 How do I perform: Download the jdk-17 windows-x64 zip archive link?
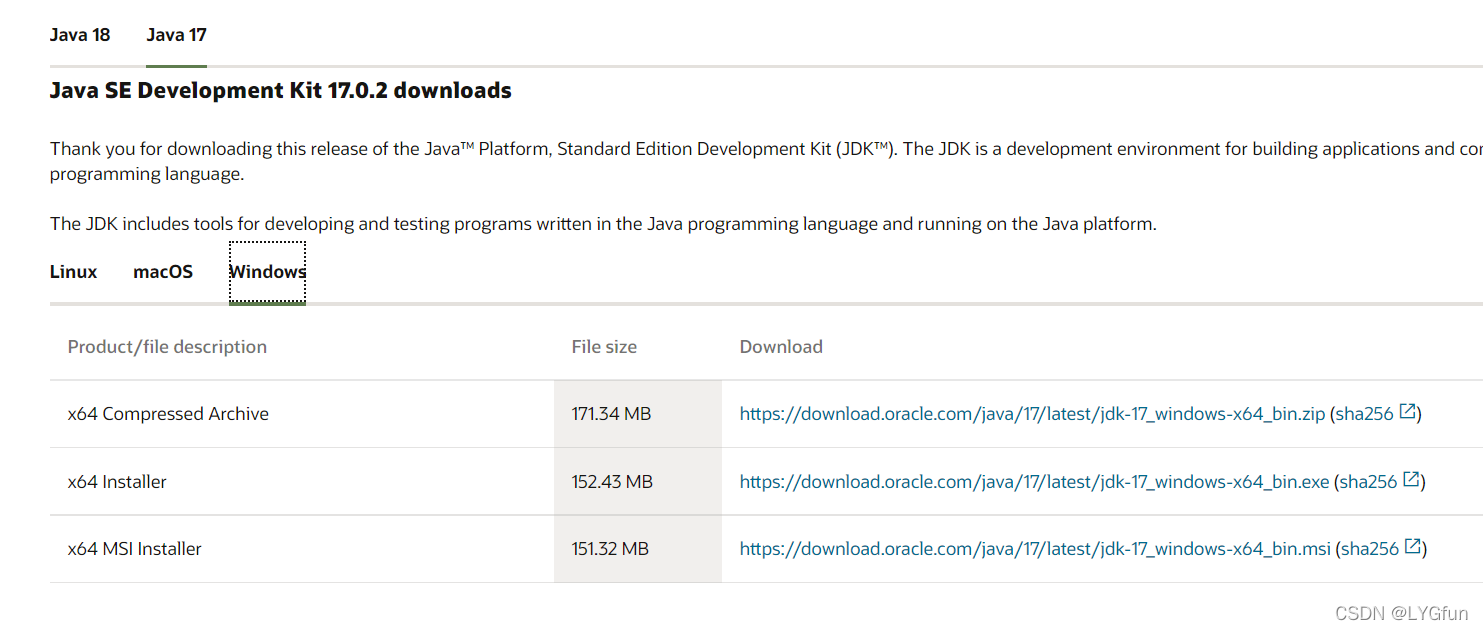[1032, 414]
